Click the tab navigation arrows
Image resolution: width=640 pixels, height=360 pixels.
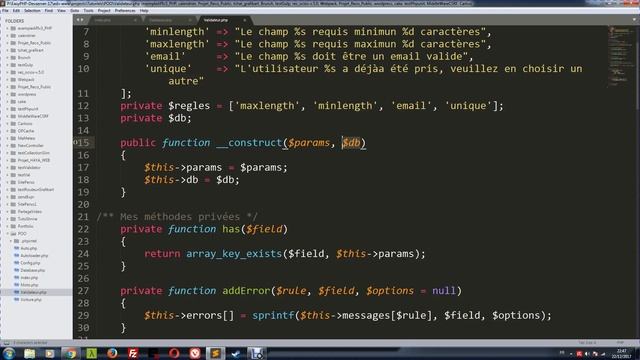coord(80,20)
